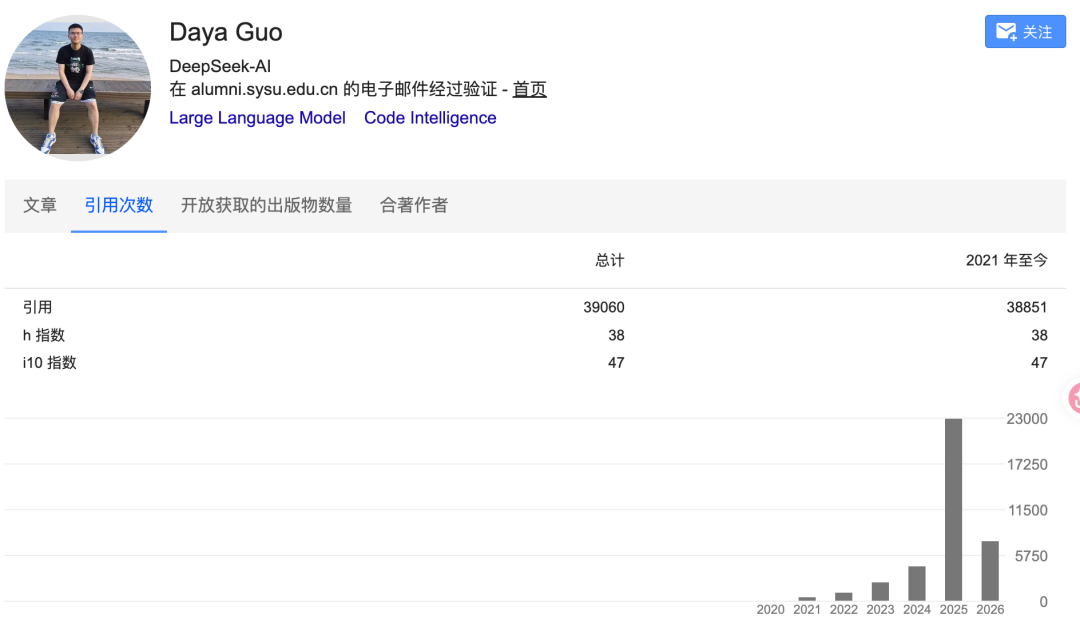Open the Large Language Model topic link
Screen dimensions: 1080x627
257,118
